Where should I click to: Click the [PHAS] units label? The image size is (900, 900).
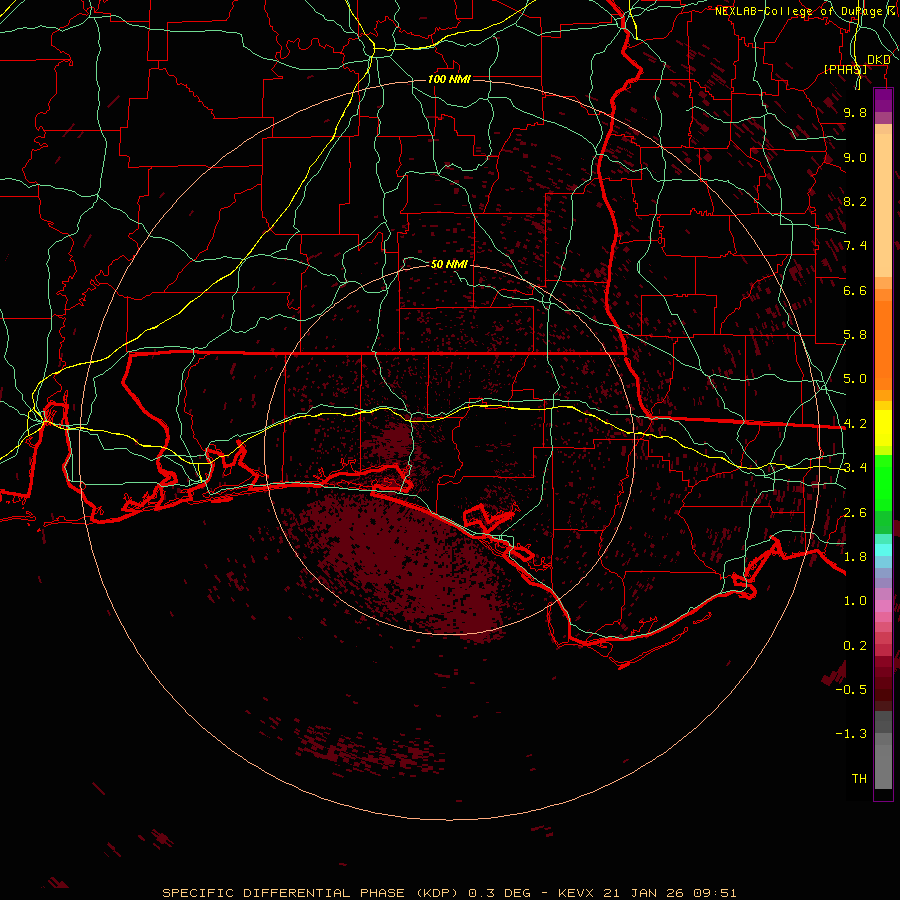point(845,69)
